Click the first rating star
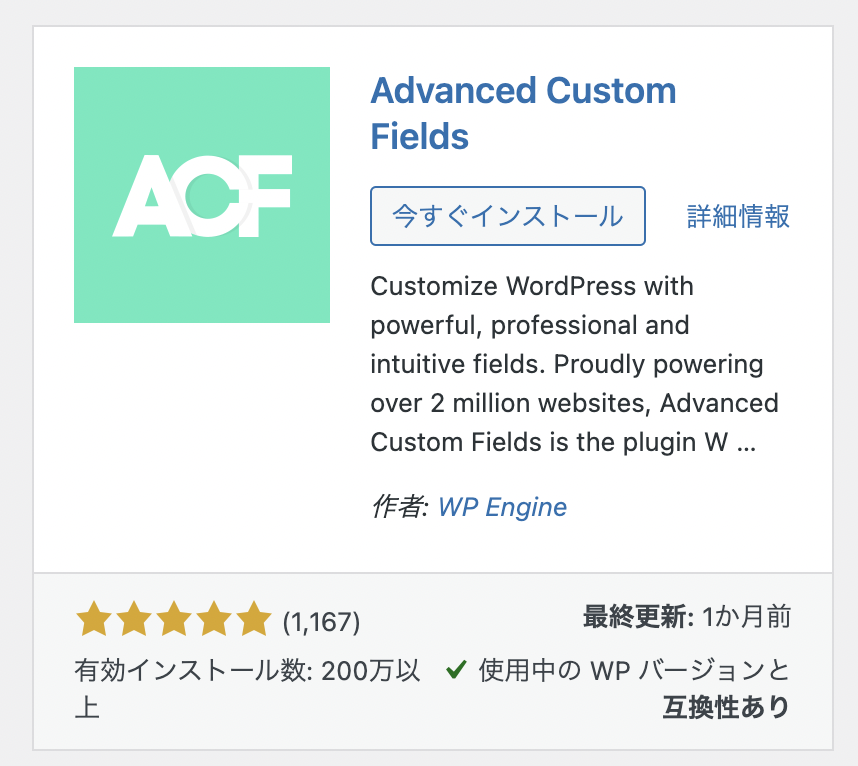The height and width of the screenshot is (766, 858). point(94,619)
